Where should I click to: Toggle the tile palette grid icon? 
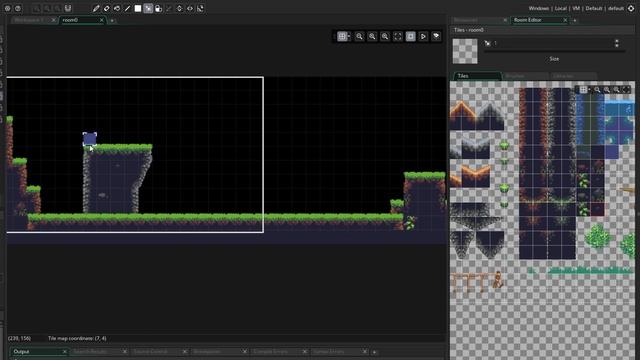pos(583,90)
